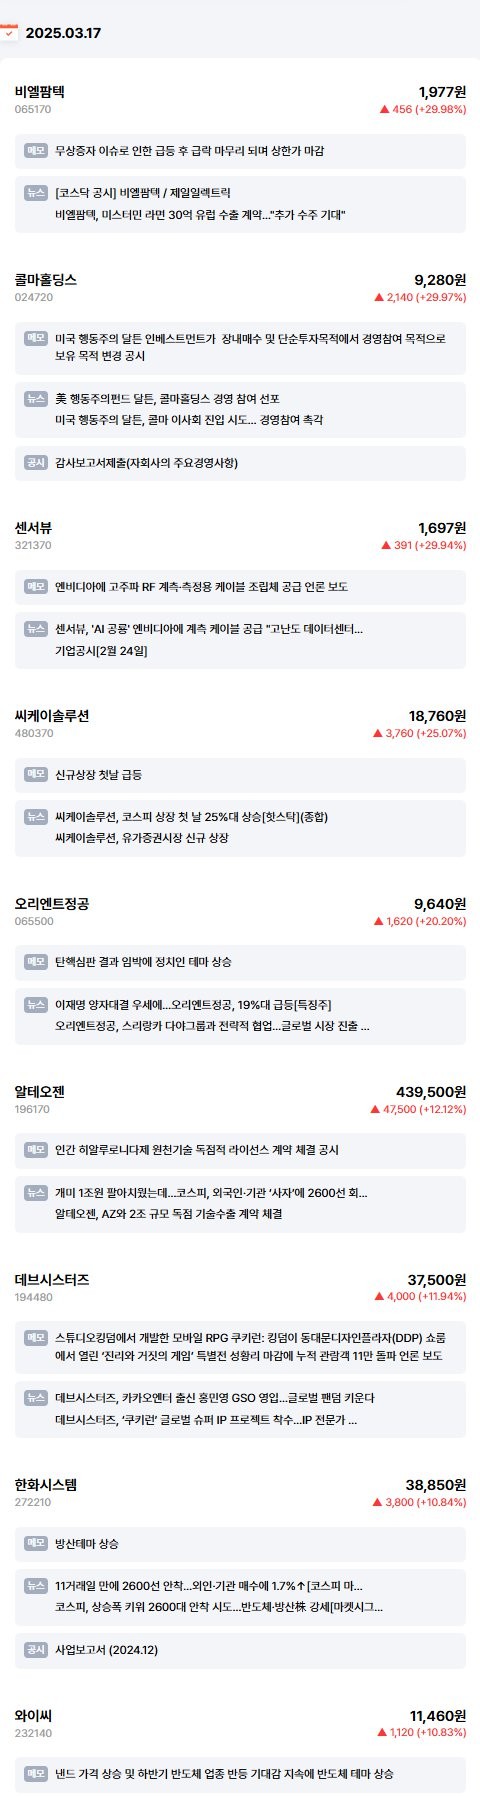Open news '비엘팜텍, 미스터민 라면 30억 유럽 수출 계약'
Screen dimensions: 480x1797
200,215
